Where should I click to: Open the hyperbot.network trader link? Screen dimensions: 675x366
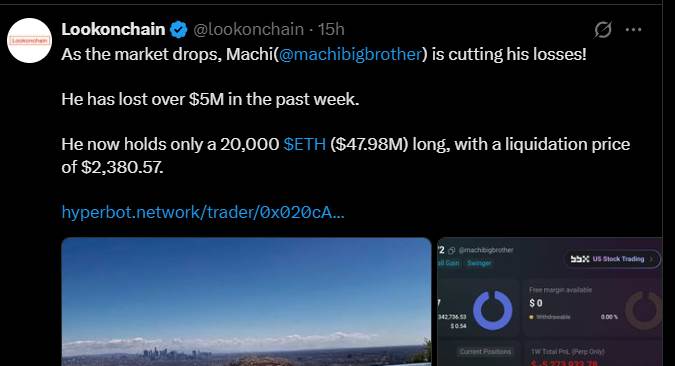[x=203, y=212]
